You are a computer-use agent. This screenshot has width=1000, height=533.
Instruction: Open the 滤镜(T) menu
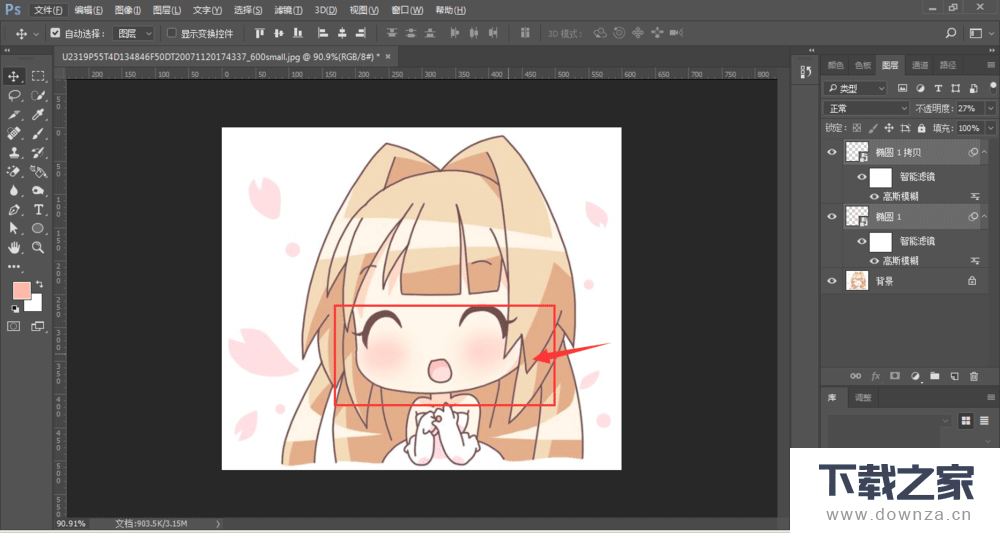(288, 10)
